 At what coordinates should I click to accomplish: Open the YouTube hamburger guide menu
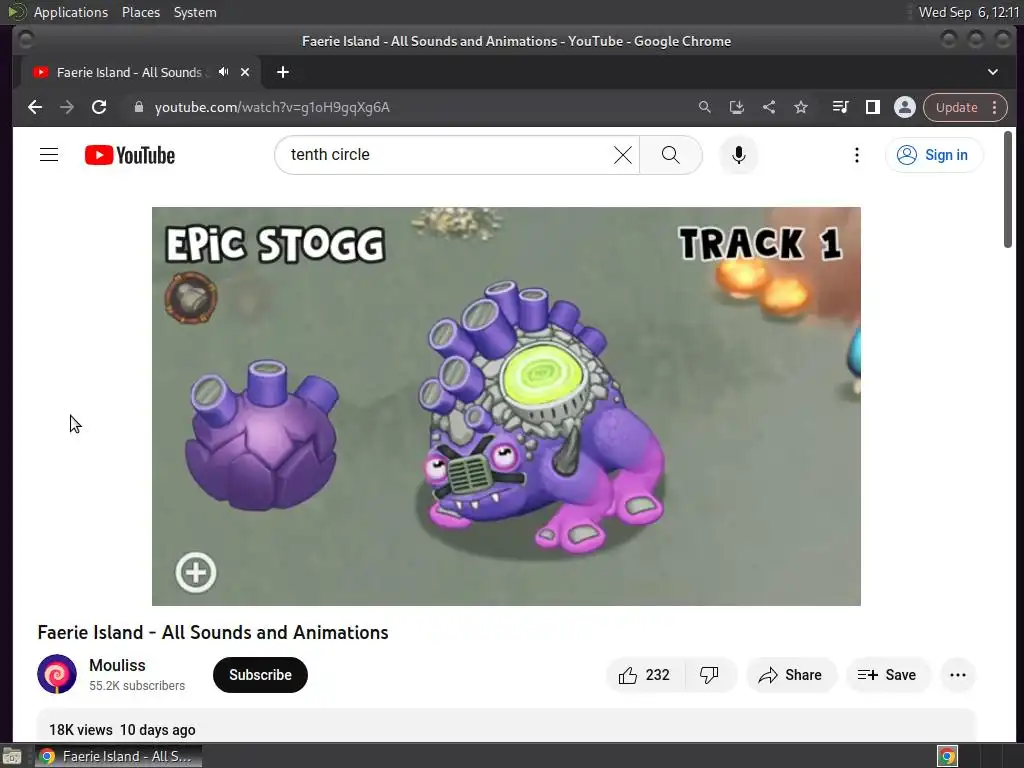point(49,155)
